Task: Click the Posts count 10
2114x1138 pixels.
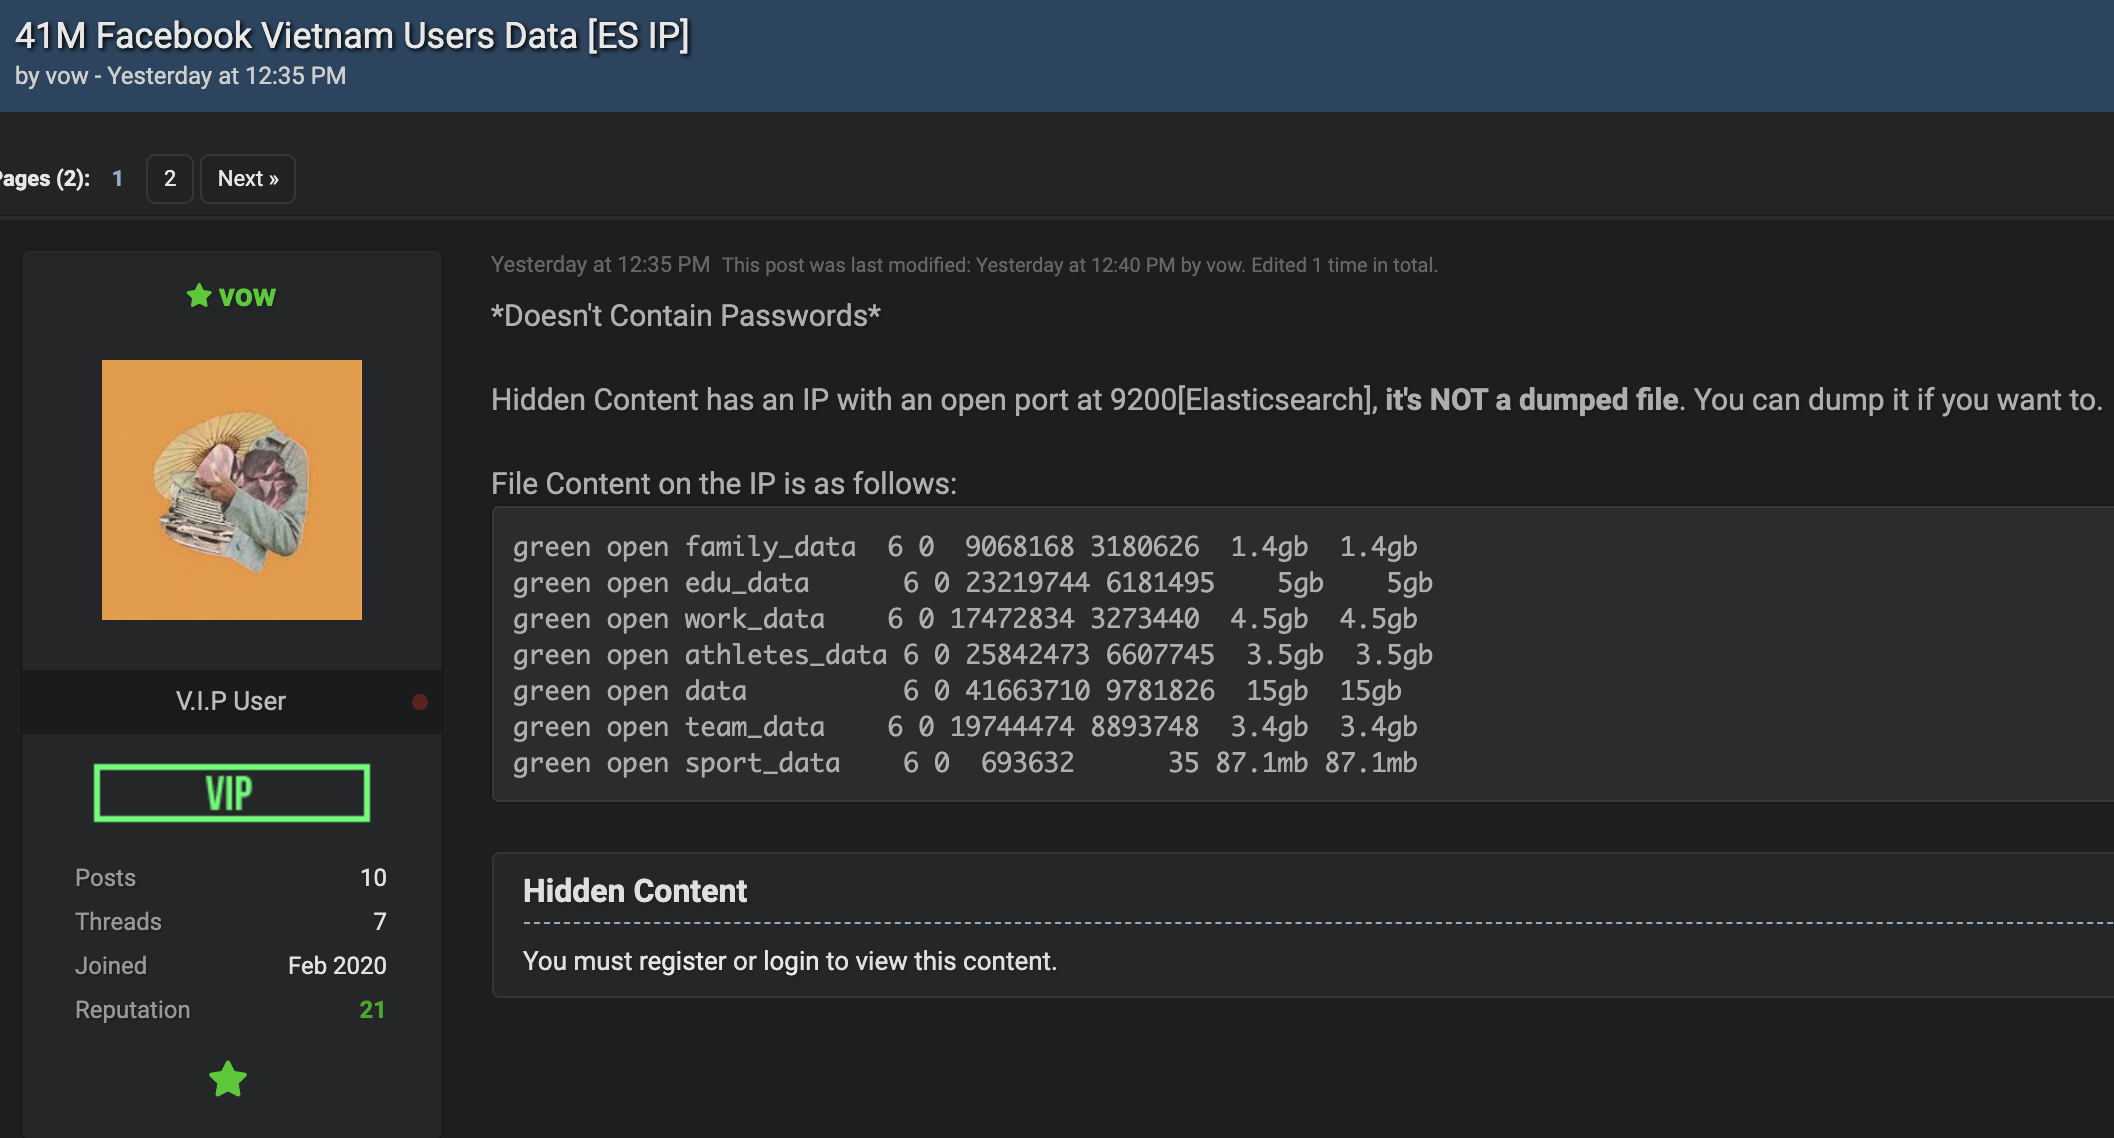Action: (x=373, y=878)
